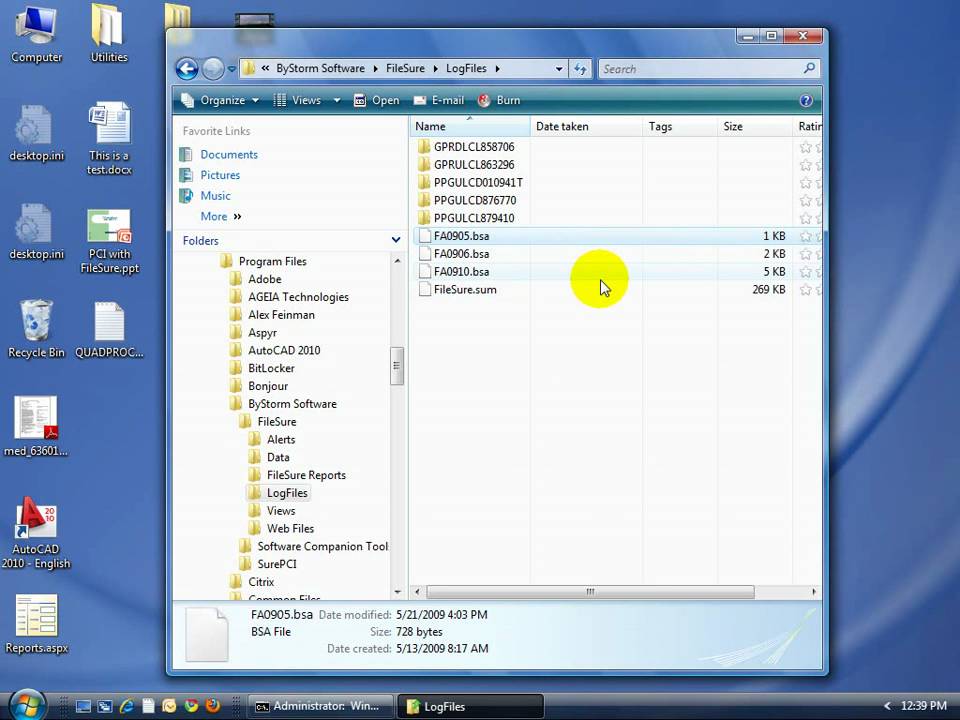Open Explorer help question mark icon
960x720 pixels.
pyautogui.click(x=806, y=100)
